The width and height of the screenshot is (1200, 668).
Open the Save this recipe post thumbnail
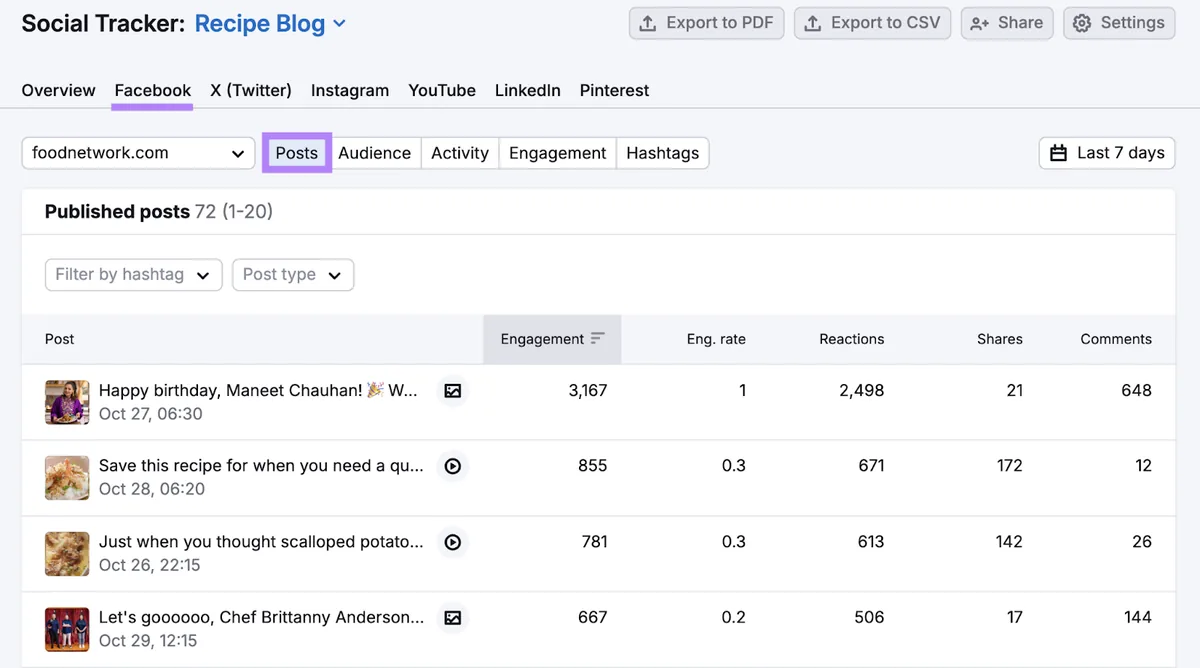click(67, 478)
